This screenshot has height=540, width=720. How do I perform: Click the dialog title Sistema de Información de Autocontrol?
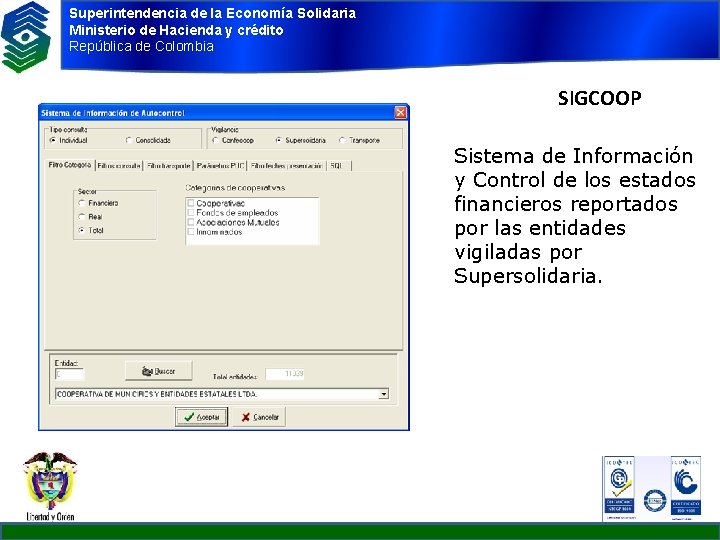(x=113, y=113)
